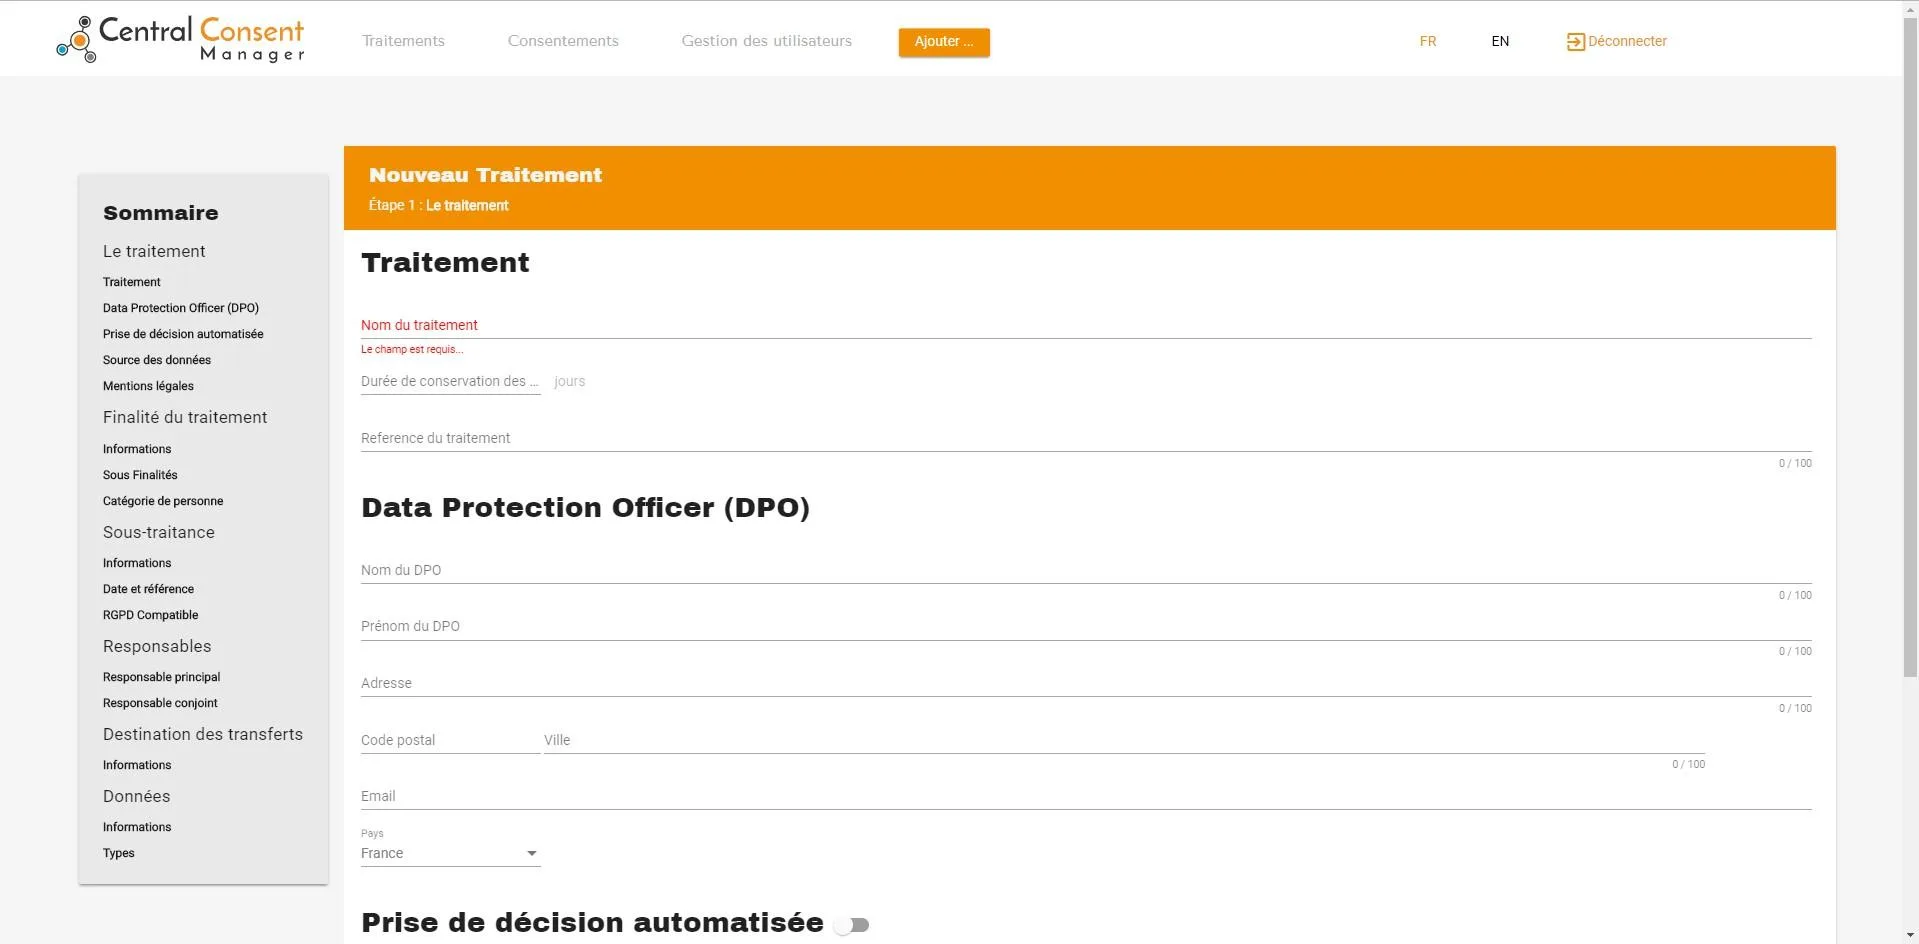Open Informations under Données

coord(137,827)
